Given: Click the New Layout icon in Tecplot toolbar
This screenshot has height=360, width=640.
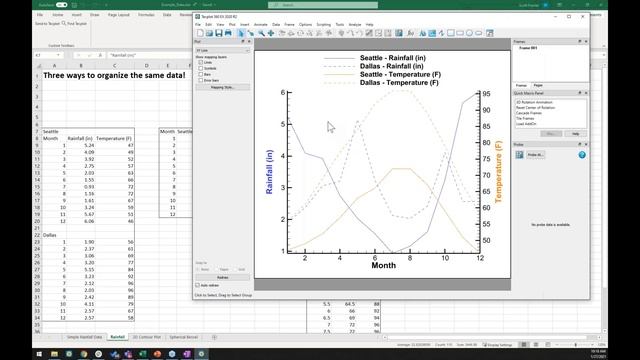Looking at the screenshot, I should tap(200, 33).
